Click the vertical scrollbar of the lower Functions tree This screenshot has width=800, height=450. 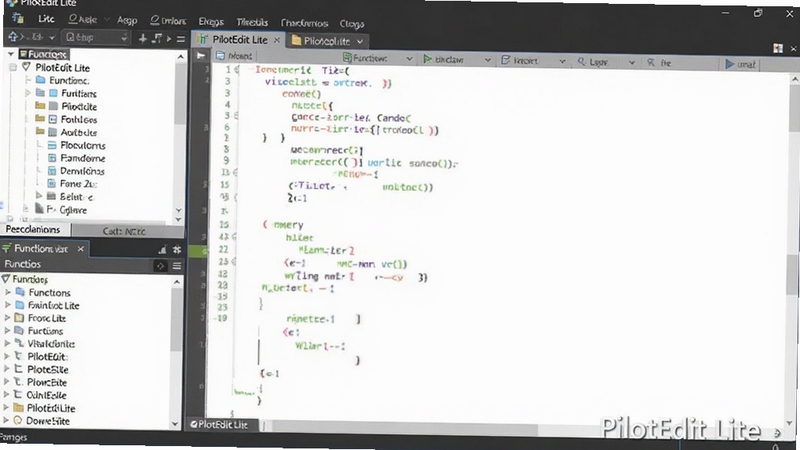pos(176,352)
